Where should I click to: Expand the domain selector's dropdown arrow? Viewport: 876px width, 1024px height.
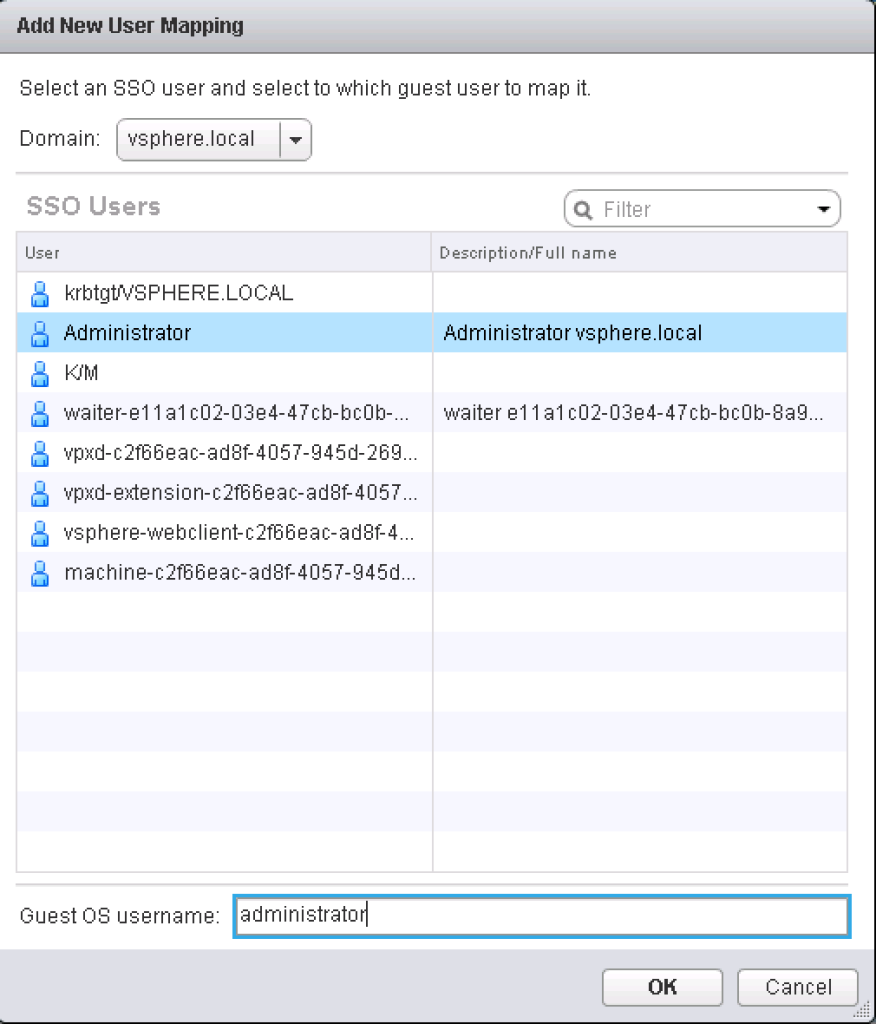296,140
